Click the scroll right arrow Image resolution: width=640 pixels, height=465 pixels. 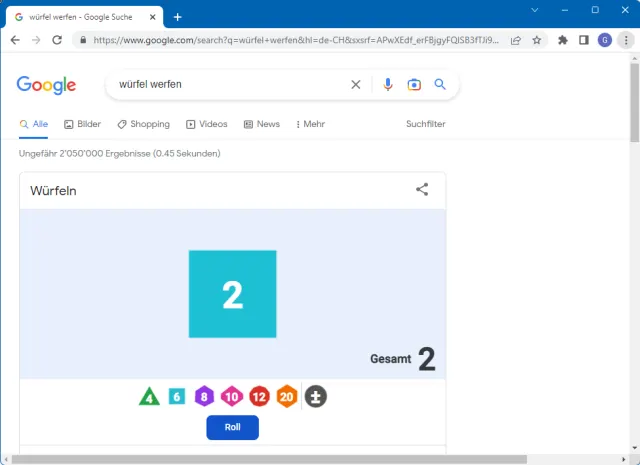click(x=623, y=459)
